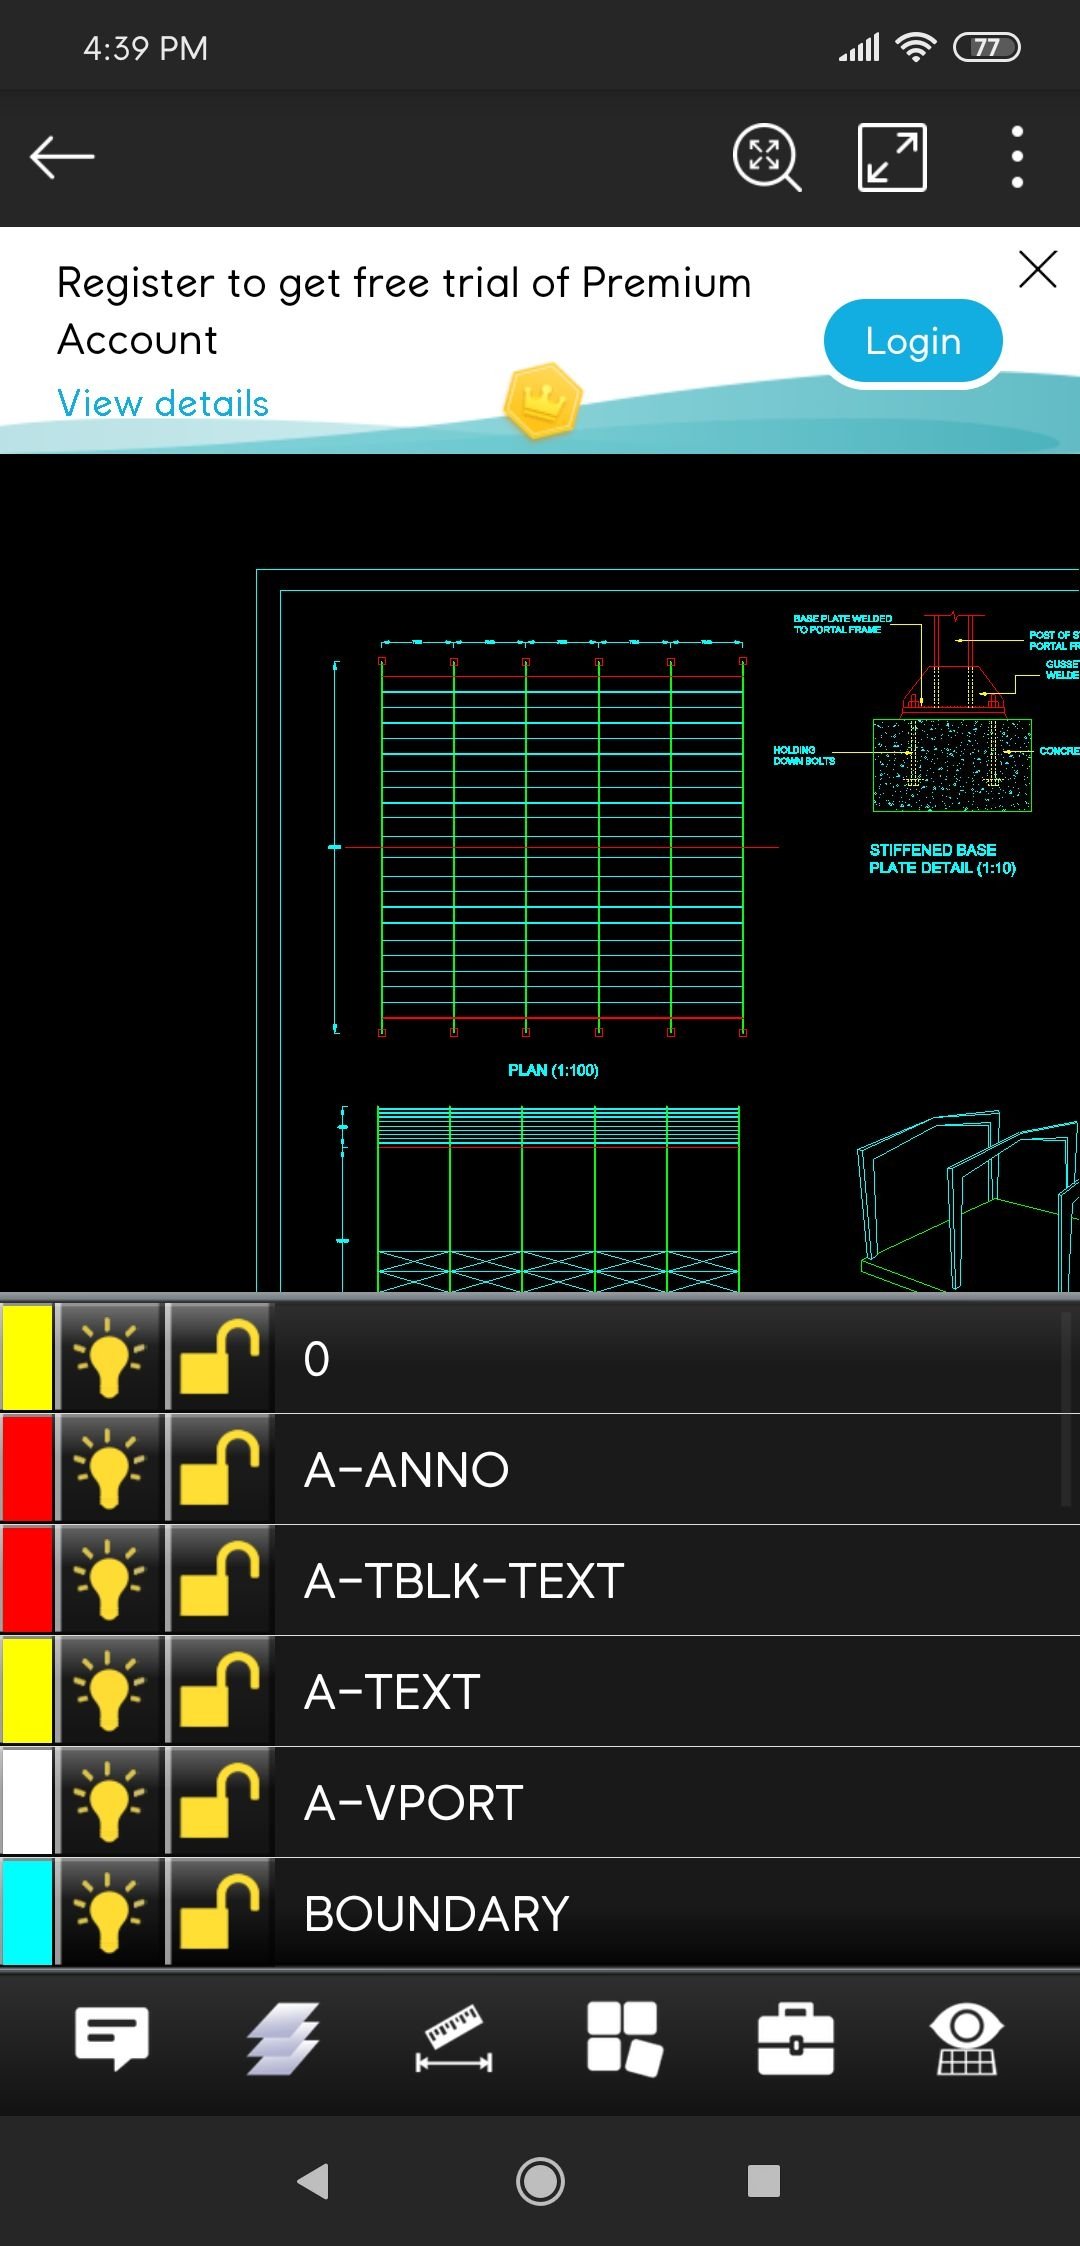Toggle visibility bulb of A-VPORT layer

click(109, 1802)
